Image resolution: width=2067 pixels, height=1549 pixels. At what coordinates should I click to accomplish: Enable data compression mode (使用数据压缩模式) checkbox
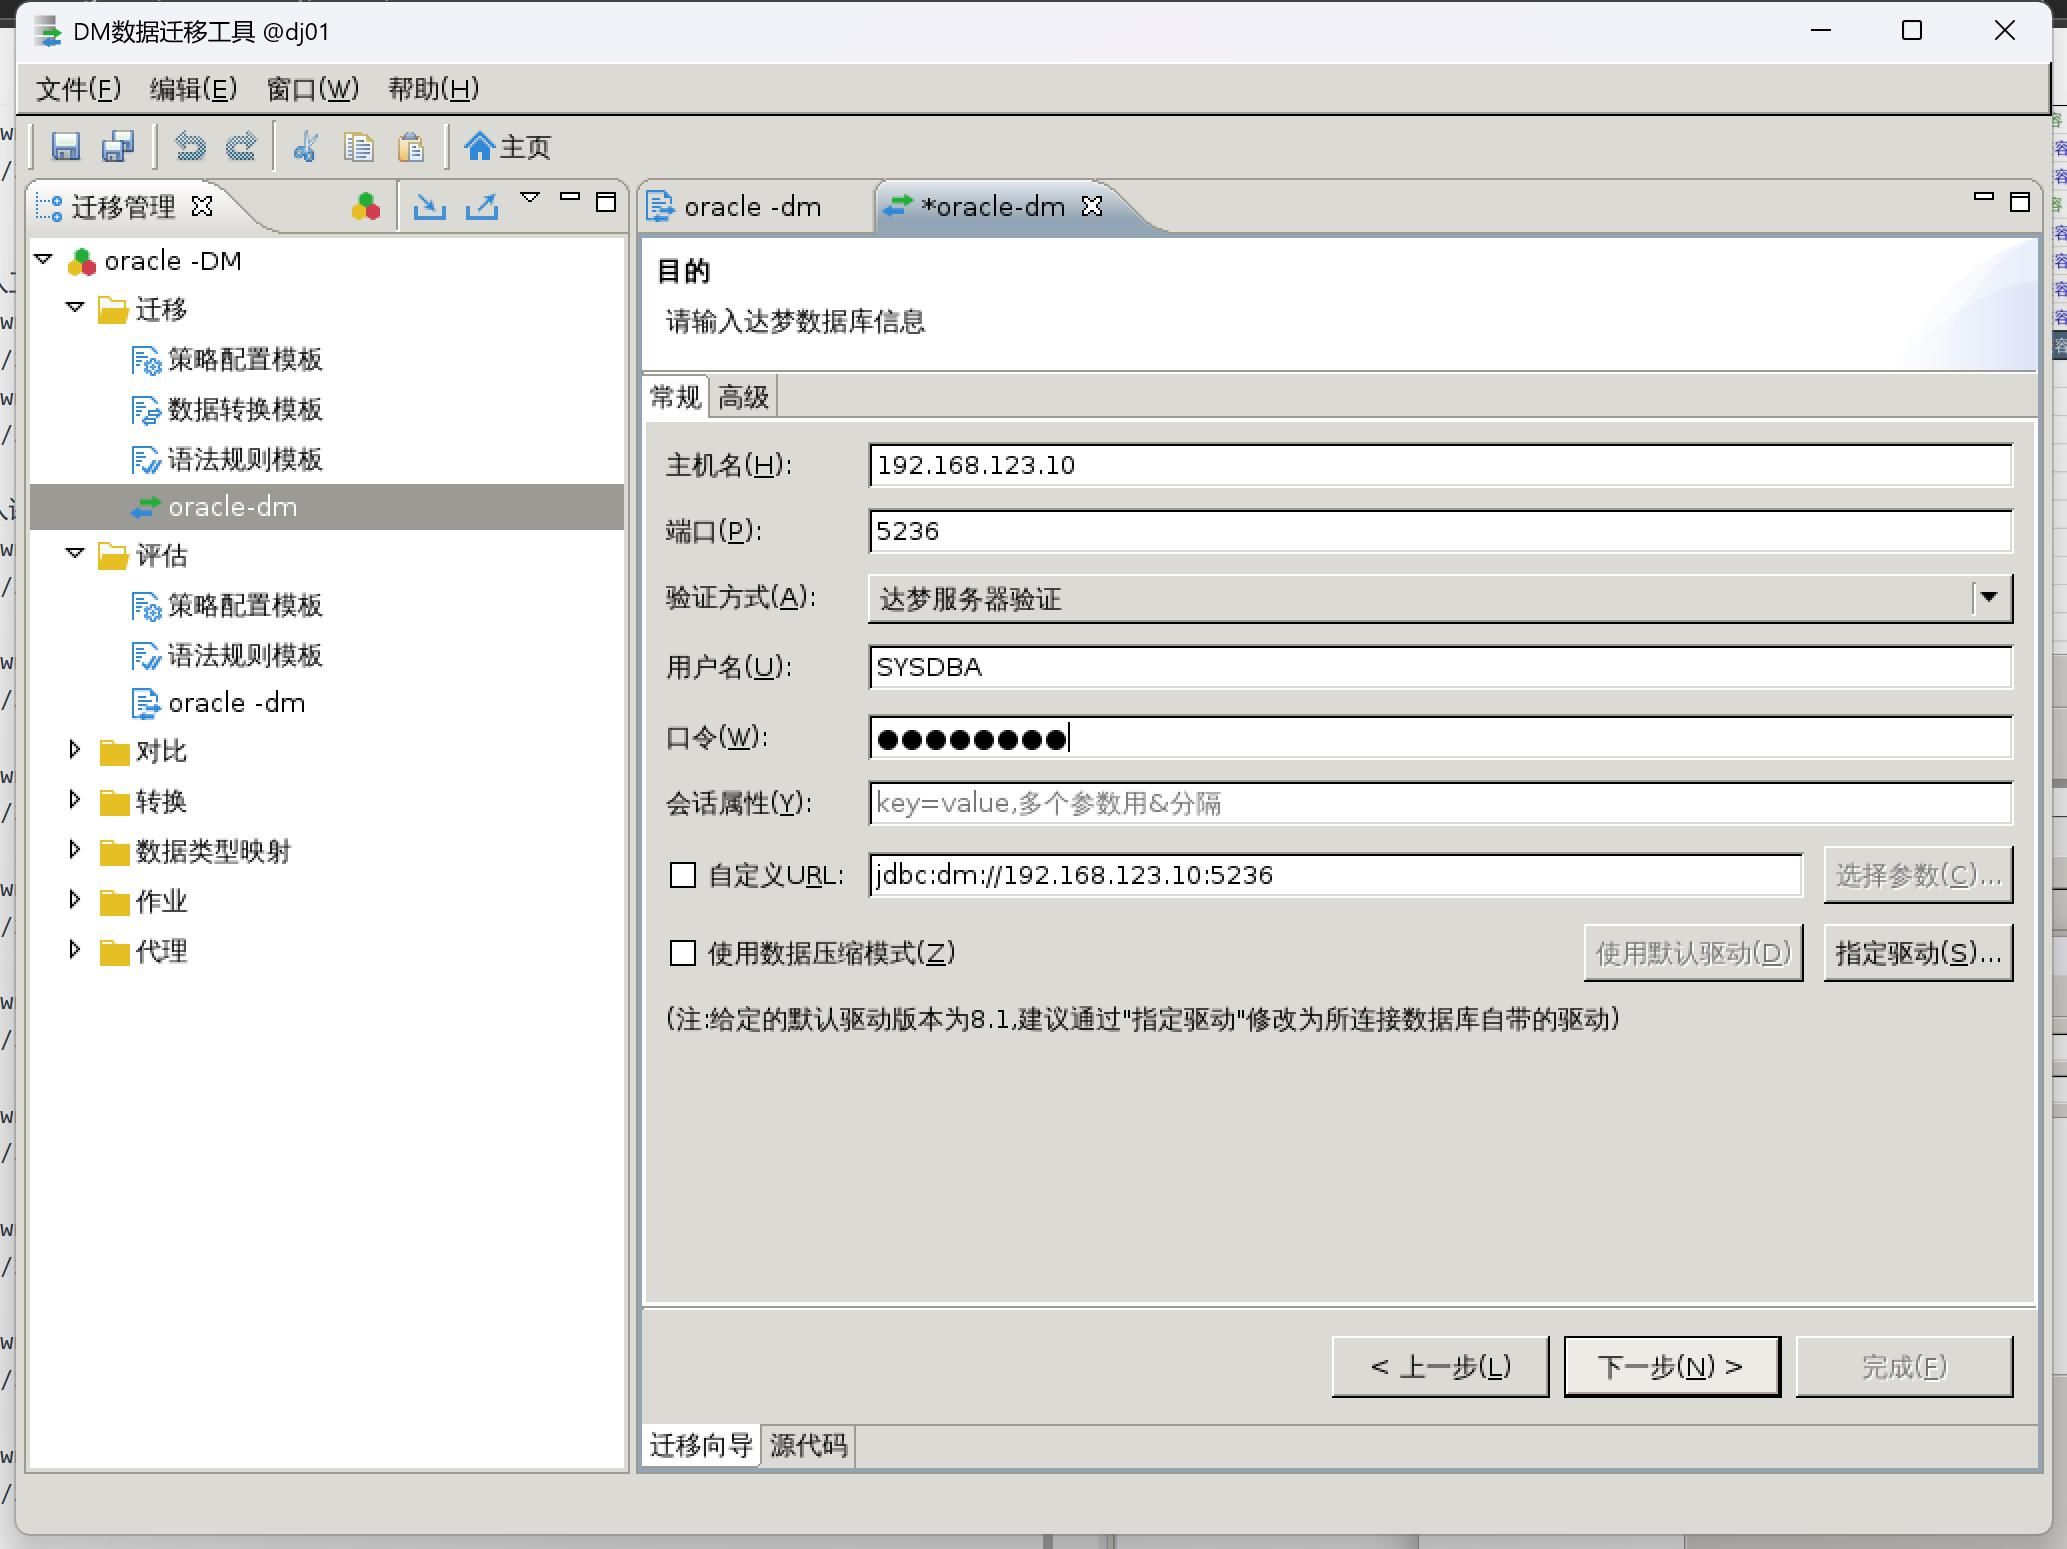point(683,953)
